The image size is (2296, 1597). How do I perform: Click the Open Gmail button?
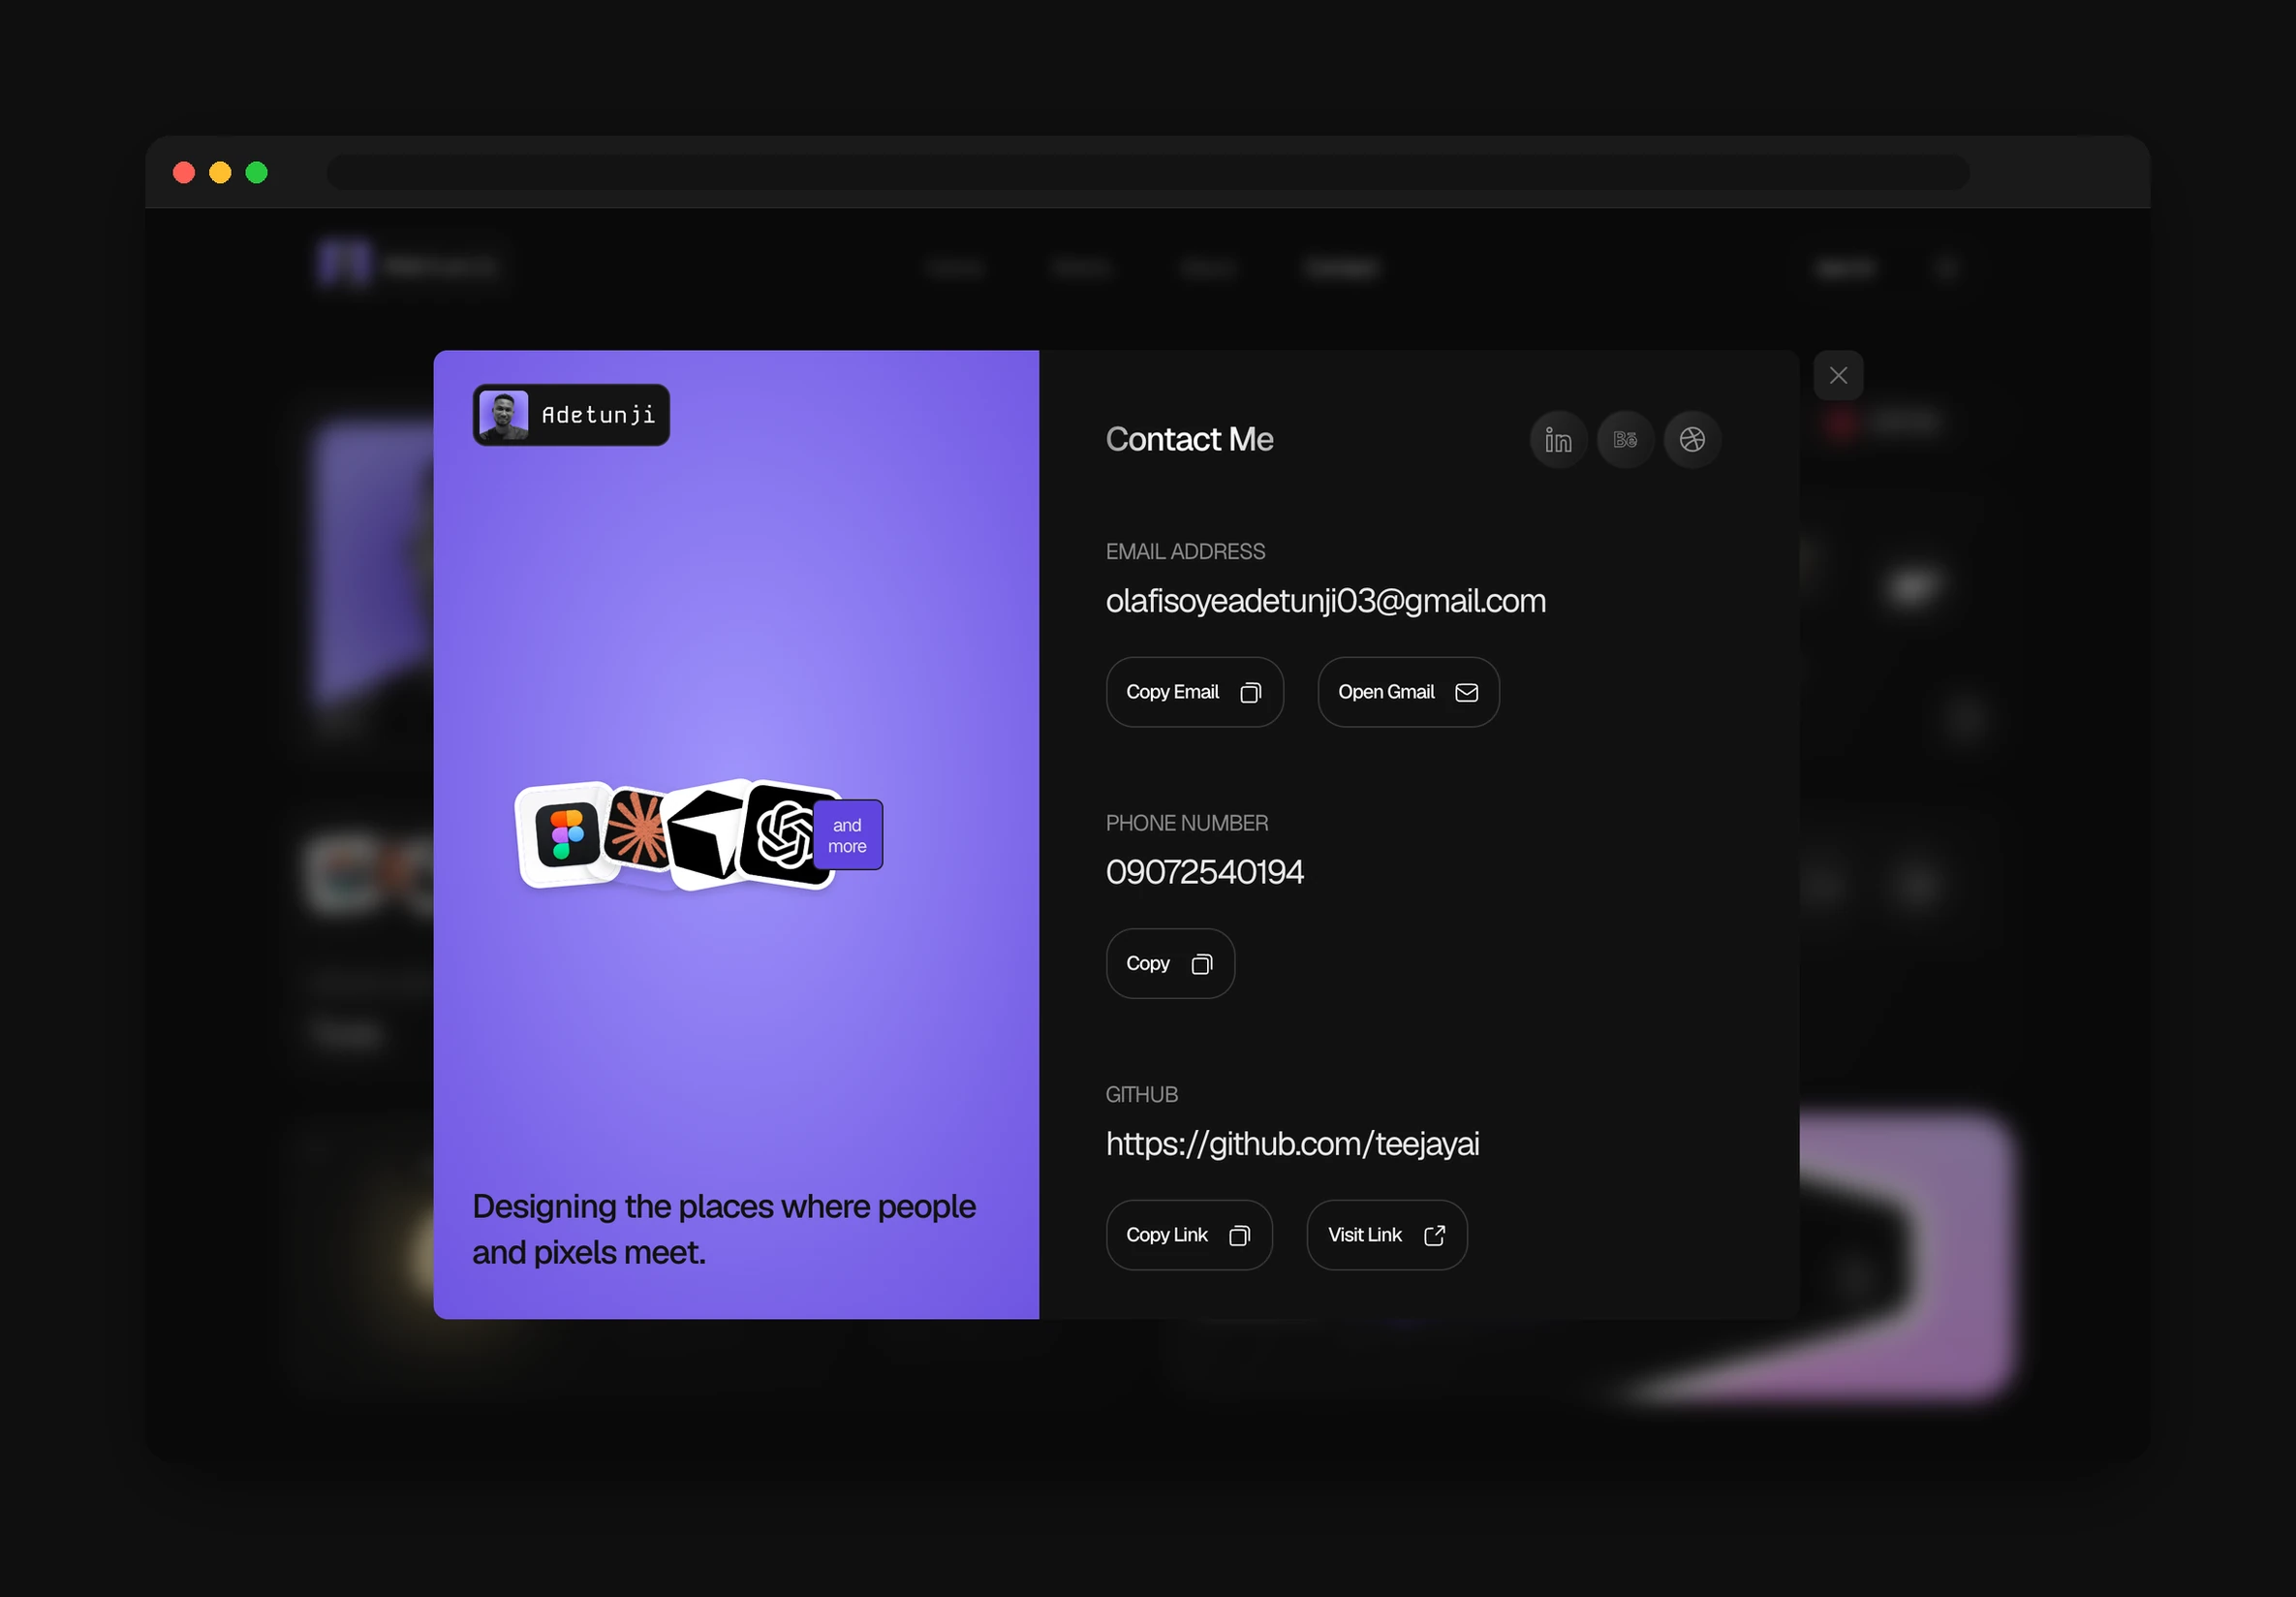coord(1408,692)
